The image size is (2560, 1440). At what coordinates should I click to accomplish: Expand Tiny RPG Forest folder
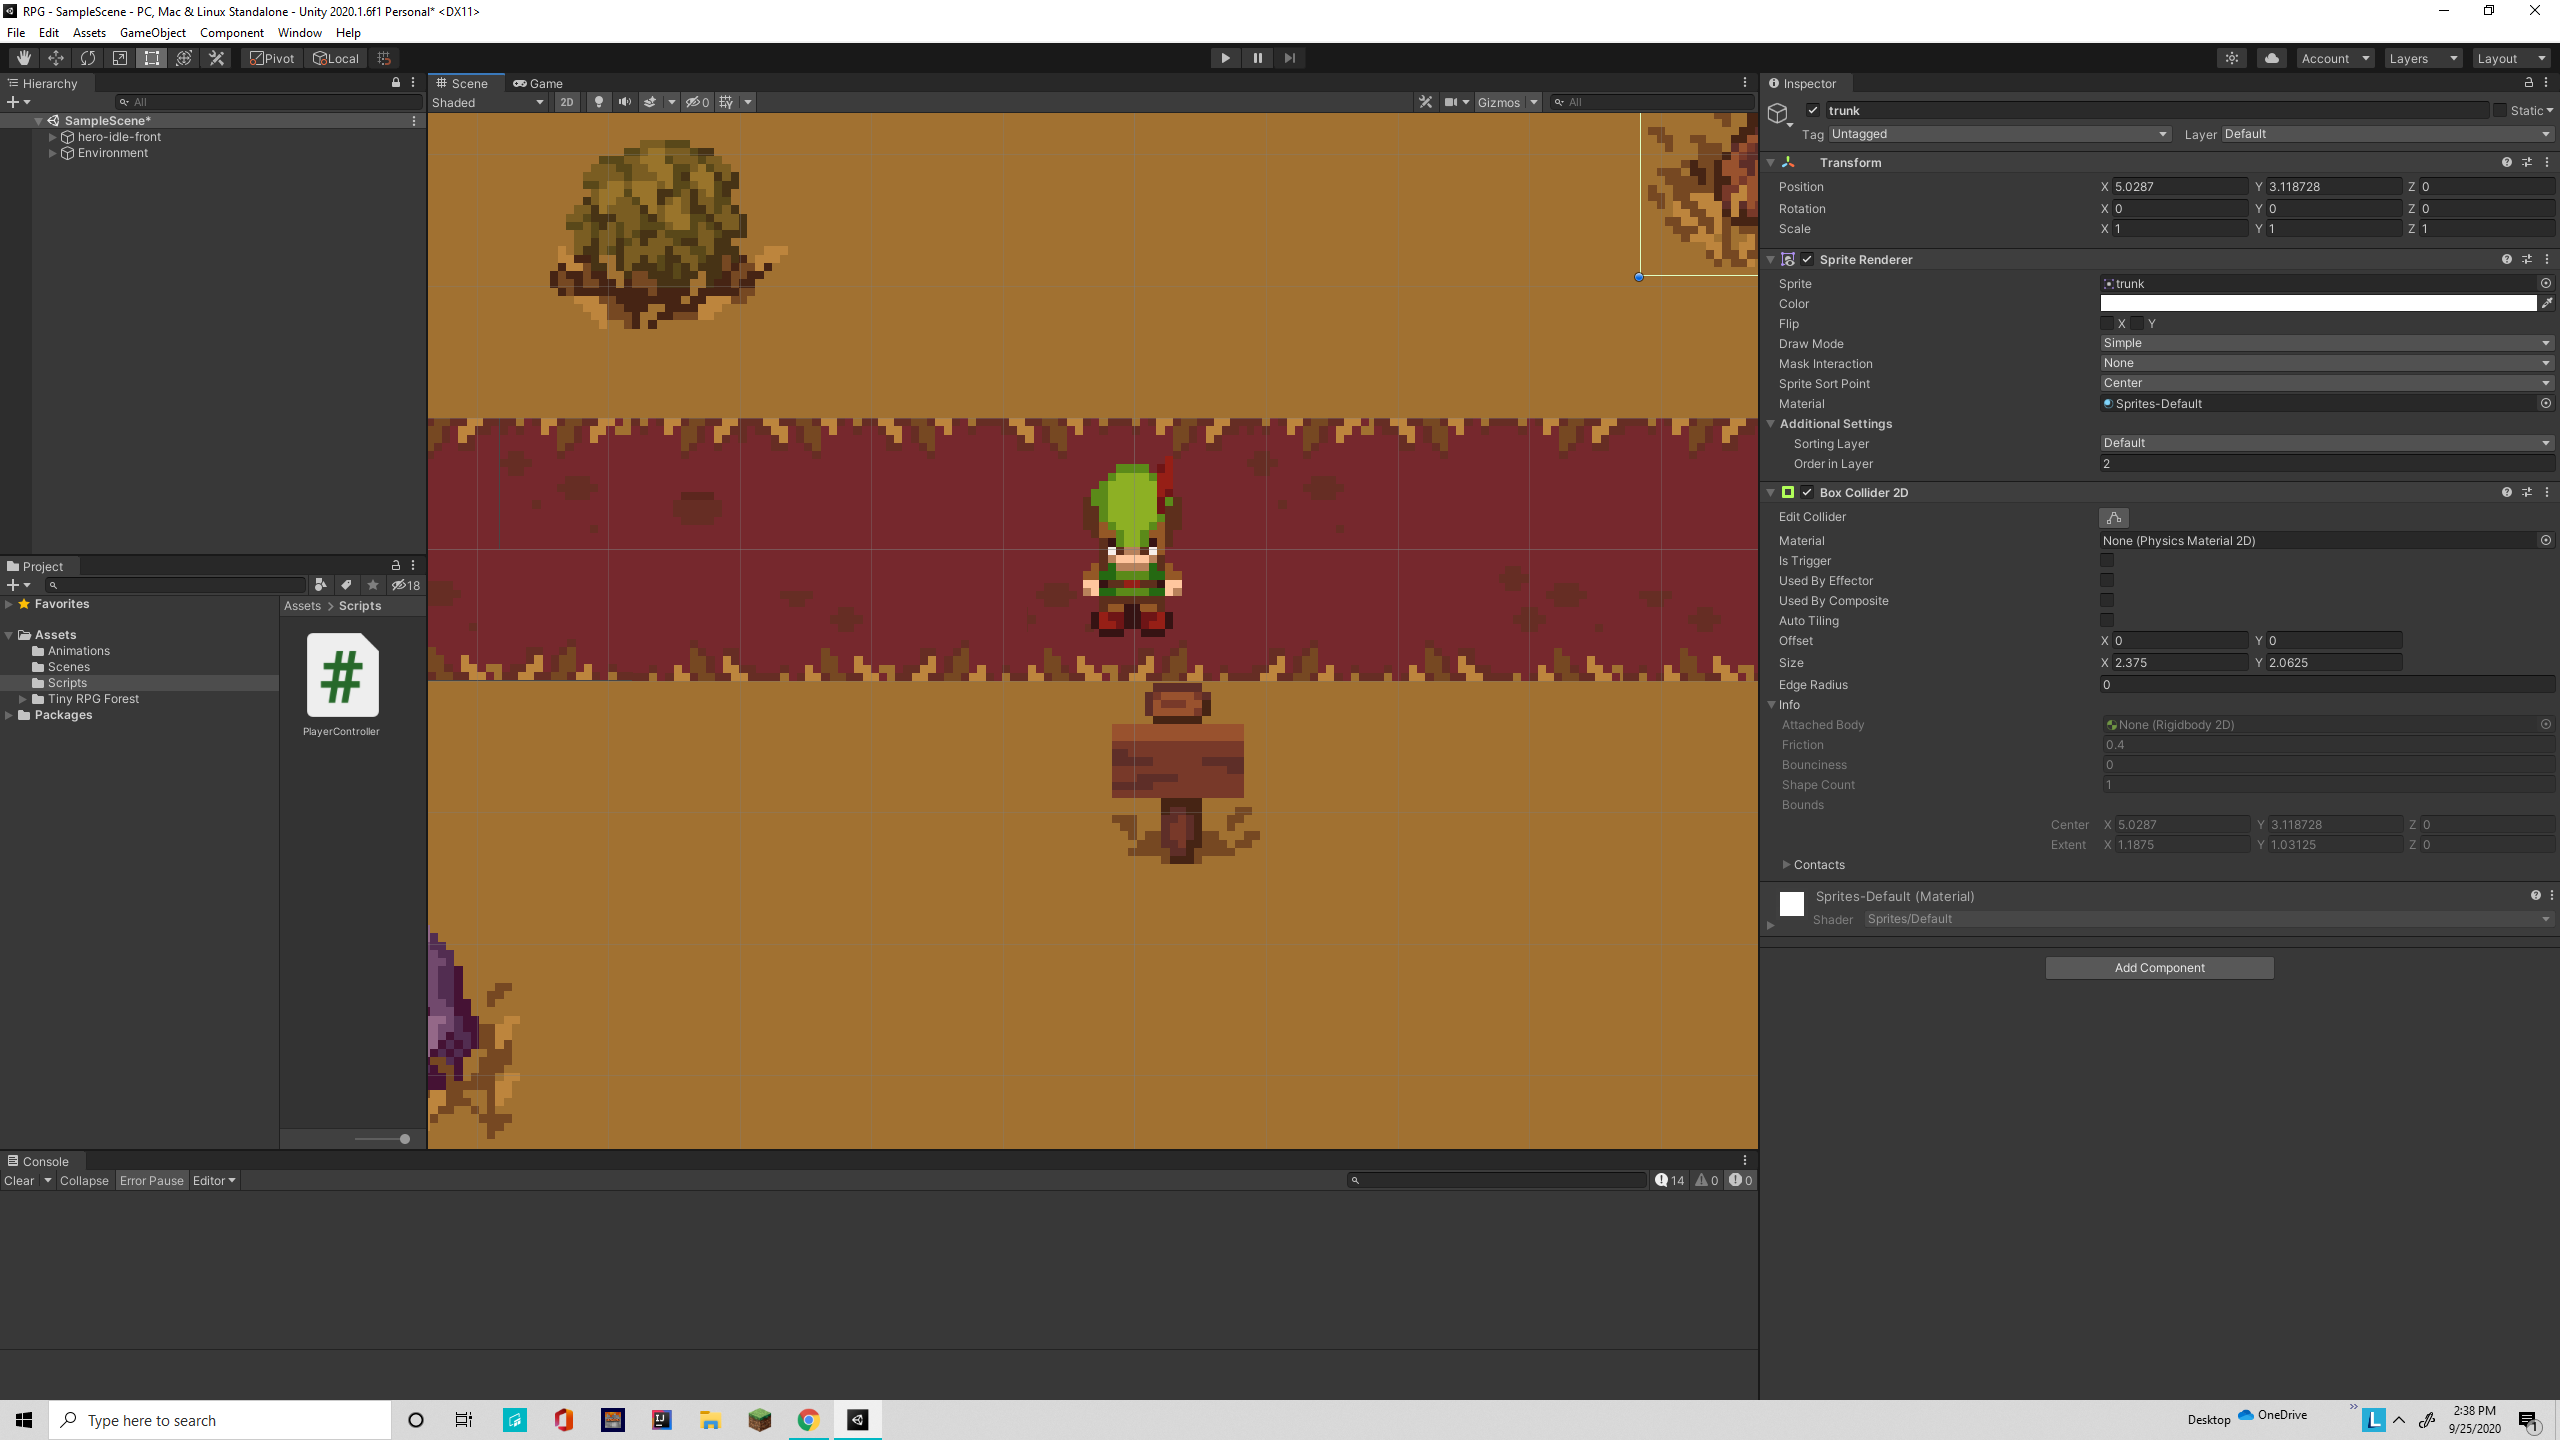[23, 699]
